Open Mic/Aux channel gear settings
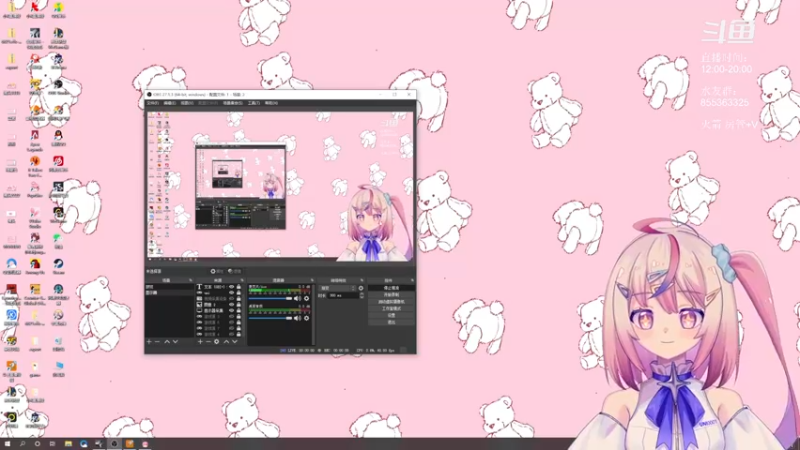This screenshot has height=450, width=800. click(307, 298)
